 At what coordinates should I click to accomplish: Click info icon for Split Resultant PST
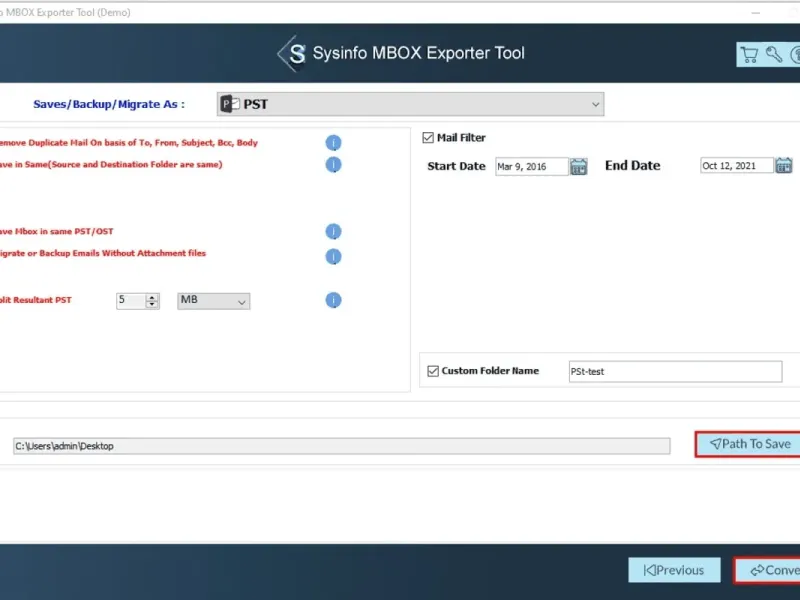pos(333,300)
